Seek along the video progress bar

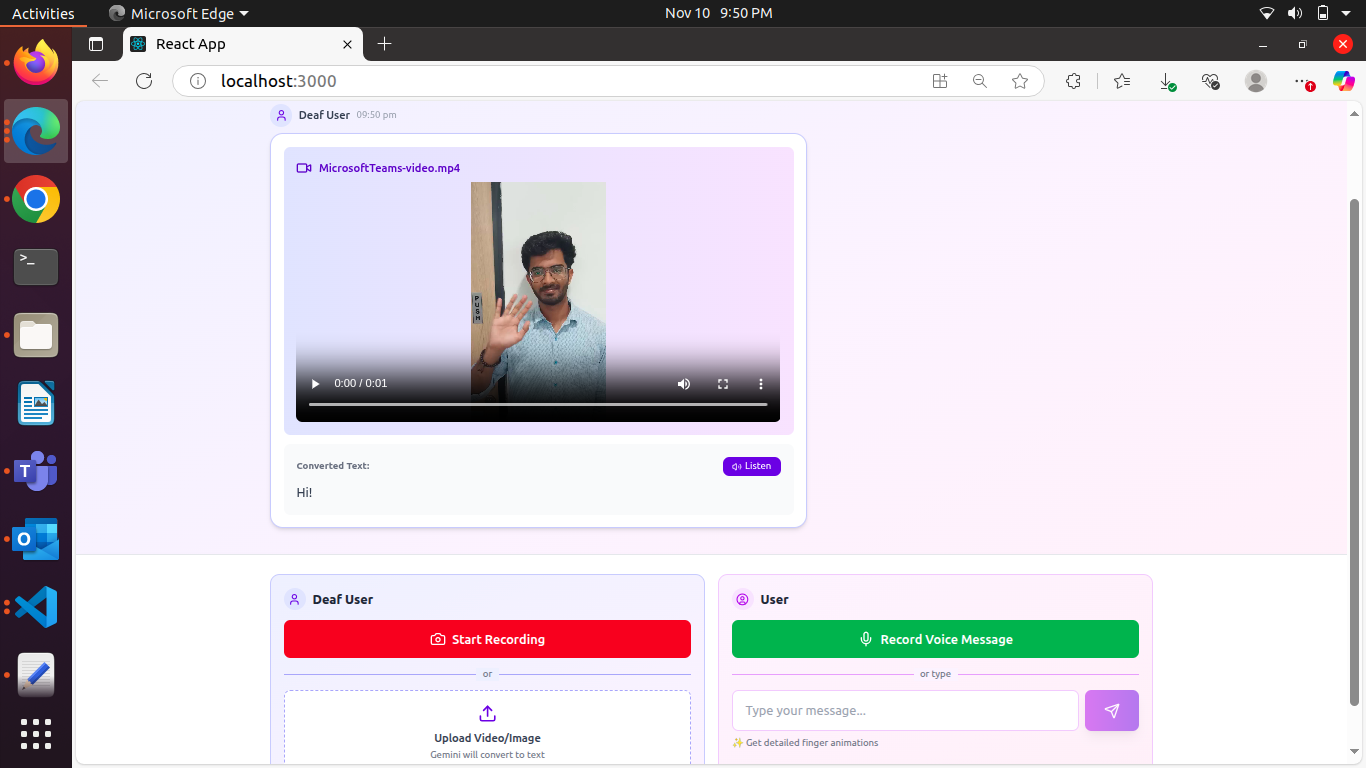(x=538, y=404)
